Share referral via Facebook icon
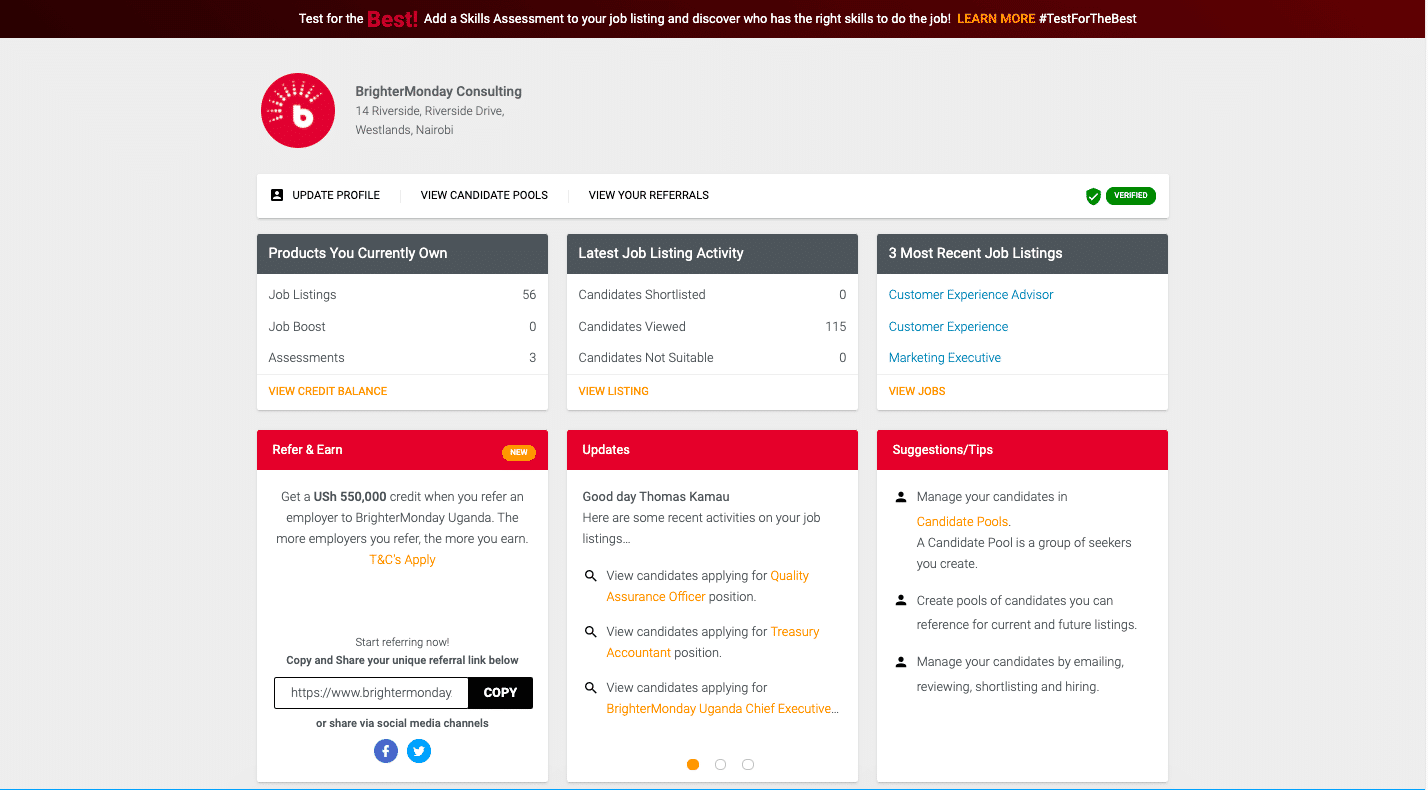 [x=386, y=751]
